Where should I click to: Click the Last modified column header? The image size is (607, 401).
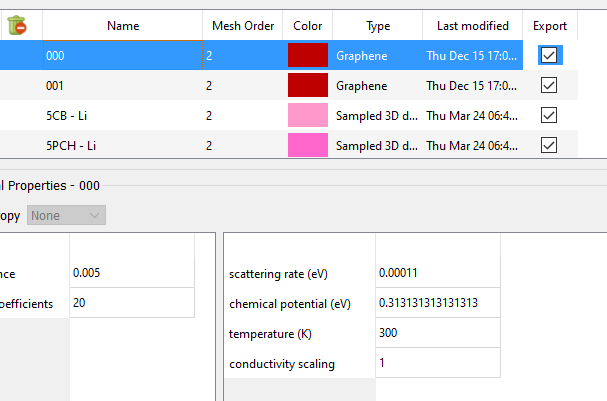click(x=473, y=26)
